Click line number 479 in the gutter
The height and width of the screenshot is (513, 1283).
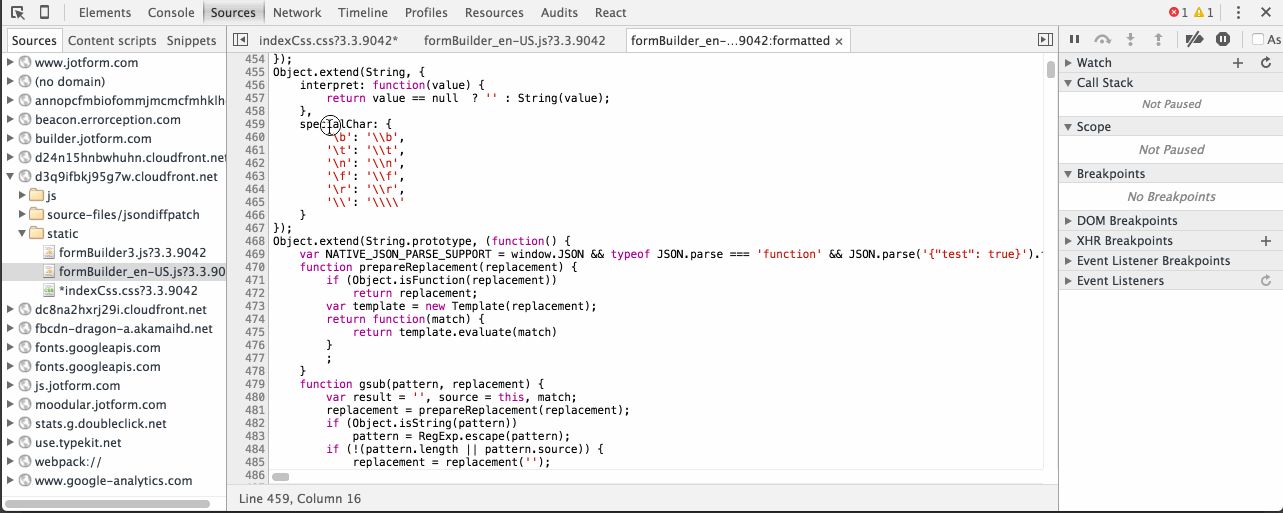coord(255,384)
